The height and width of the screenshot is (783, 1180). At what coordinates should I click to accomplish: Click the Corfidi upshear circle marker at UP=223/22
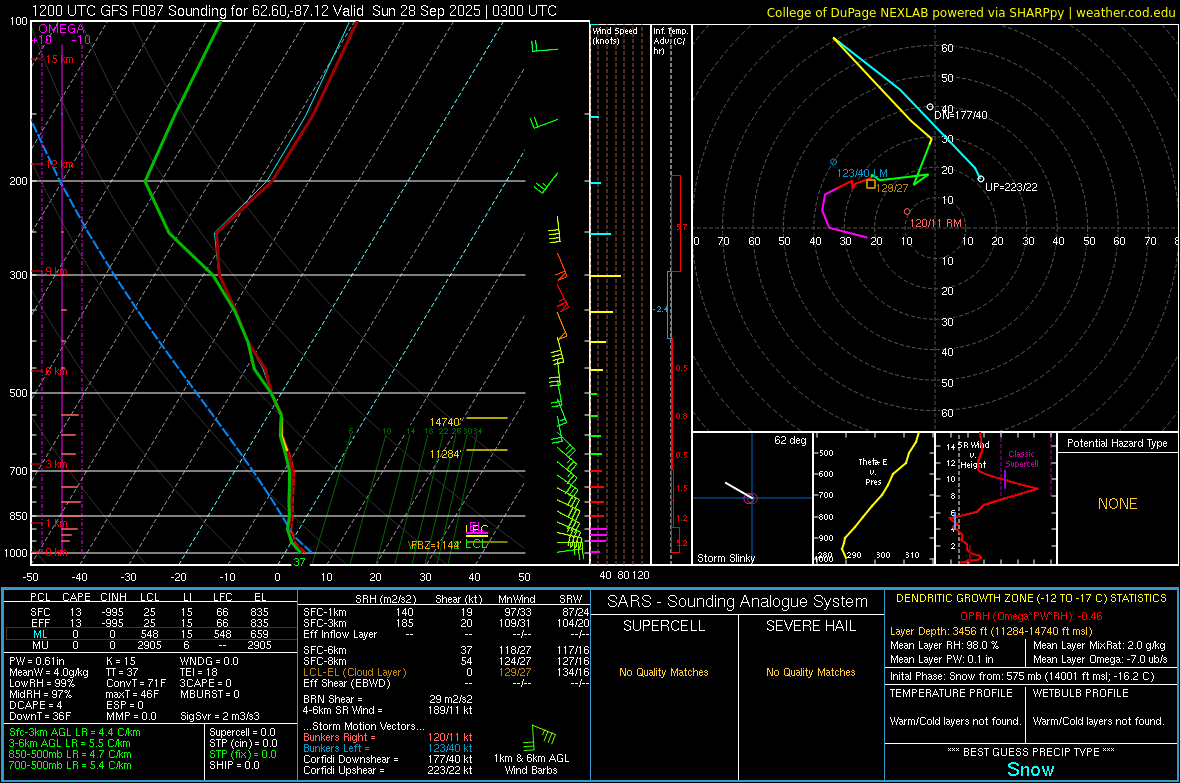point(981,179)
